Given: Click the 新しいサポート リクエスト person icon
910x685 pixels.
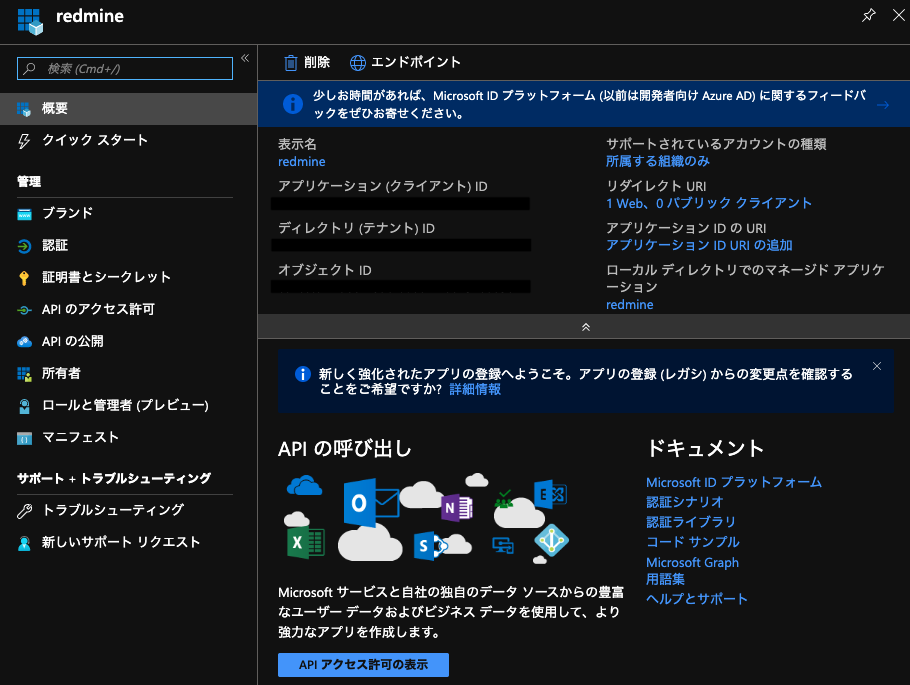Looking at the screenshot, I should [x=24, y=543].
